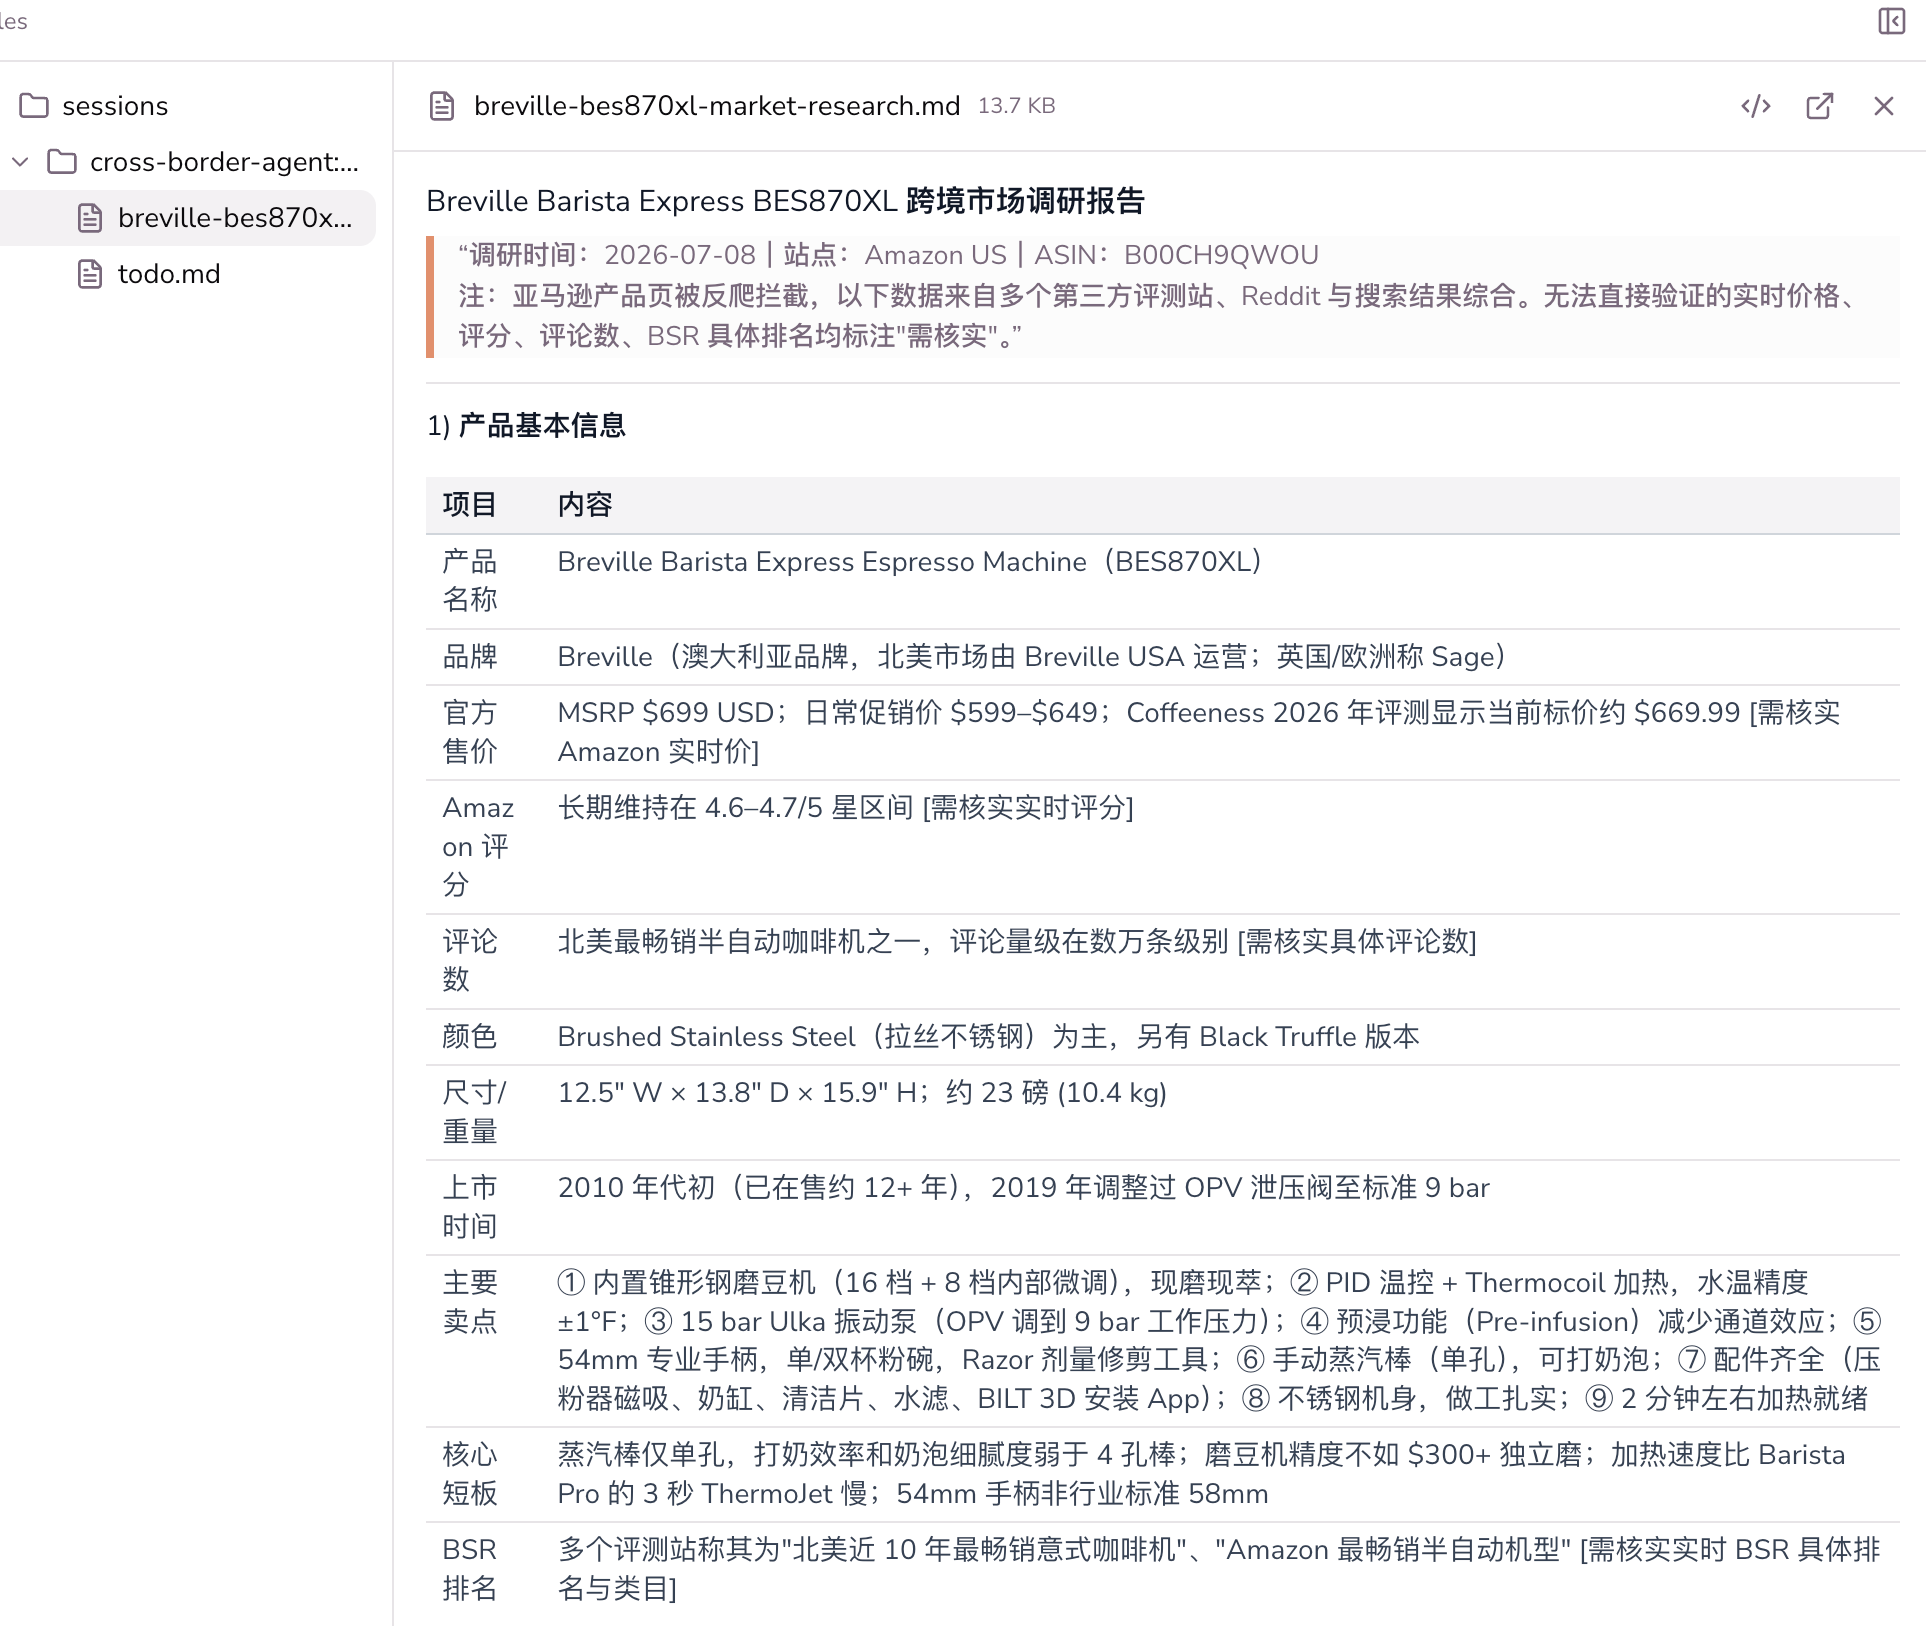Image resolution: width=1926 pixels, height=1626 pixels.
Task: Click the 4.6–4.7/5 rating cell
Action: coord(845,808)
